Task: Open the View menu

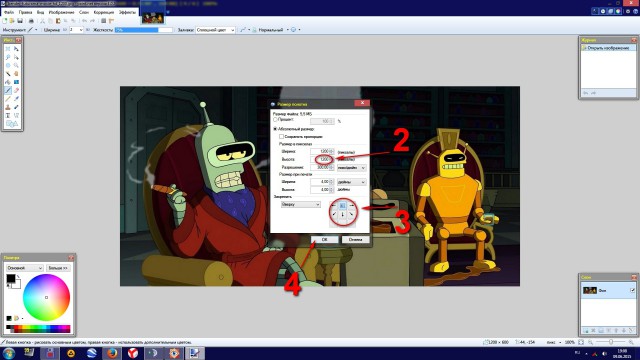Action: click(40, 12)
